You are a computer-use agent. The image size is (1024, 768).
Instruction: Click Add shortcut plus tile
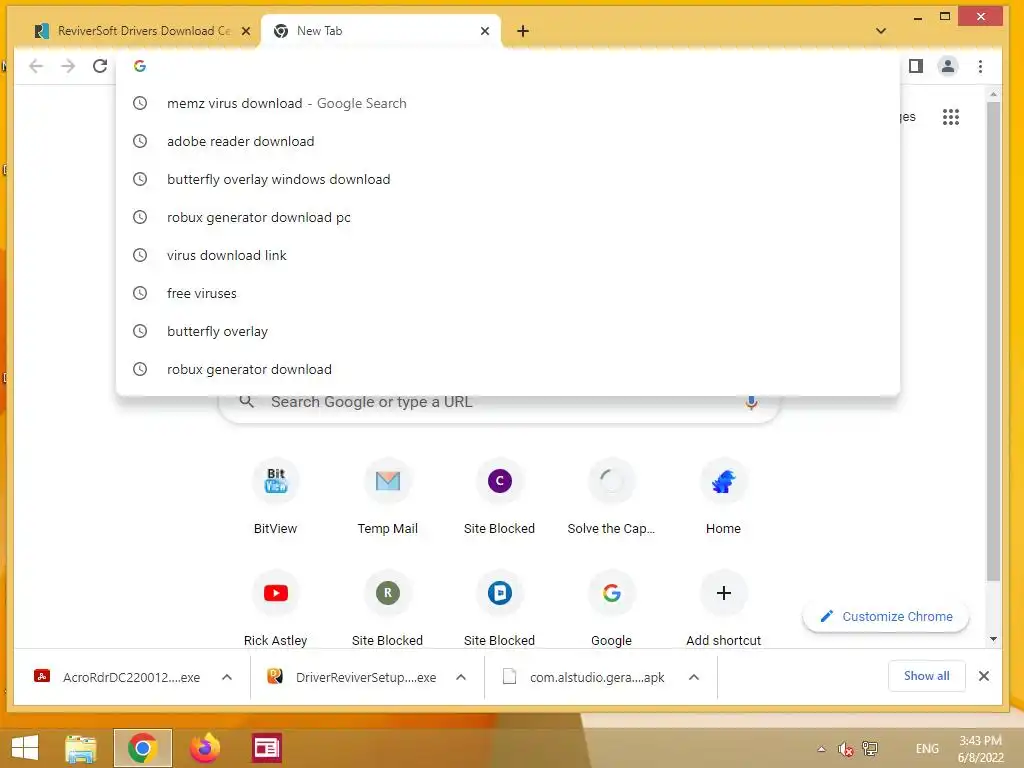[724, 609]
